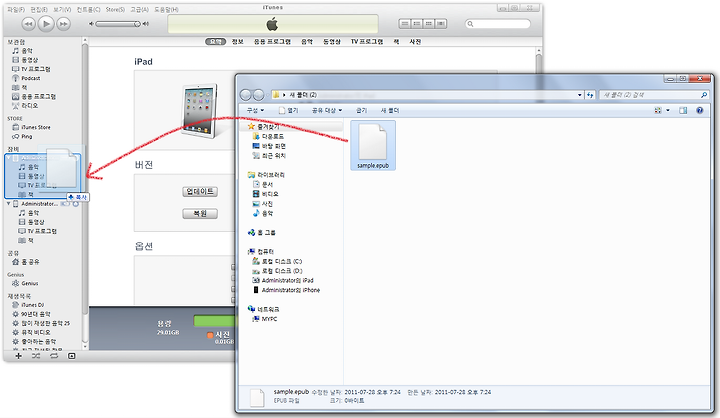The height and width of the screenshot is (418, 720).
Task: Show the artwork viewer in iTunes
Action: click(72, 356)
